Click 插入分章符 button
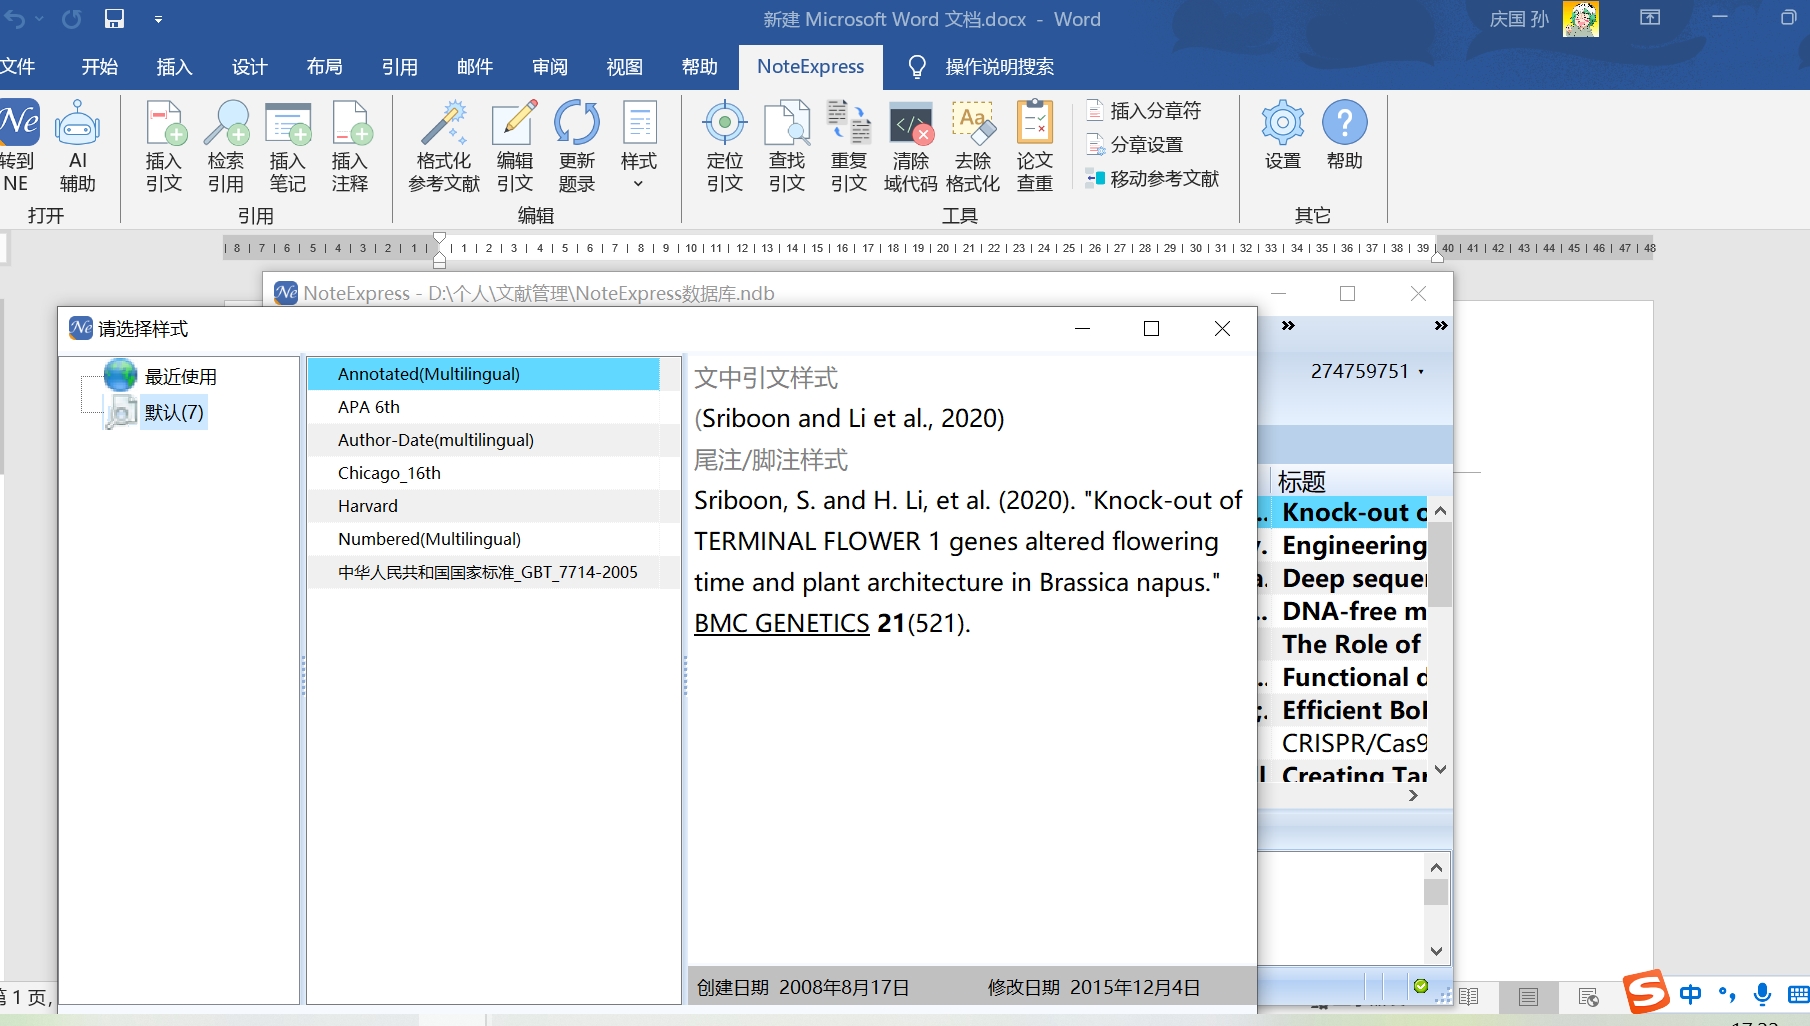This screenshot has height=1026, width=1810. pos(1143,111)
